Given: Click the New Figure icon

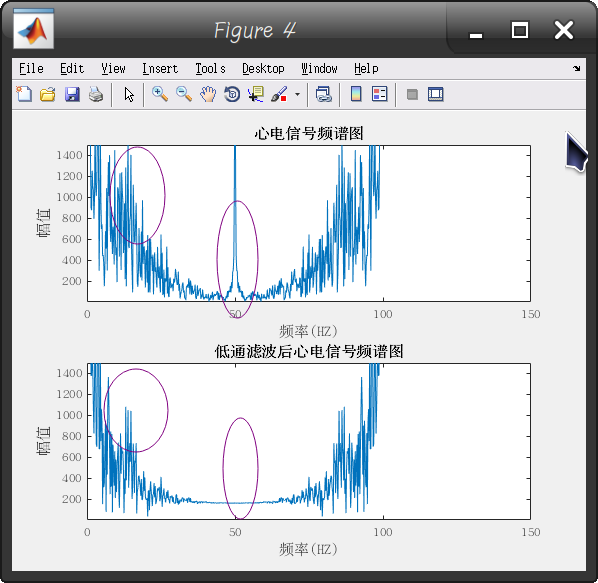Looking at the screenshot, I should [24, 94].
